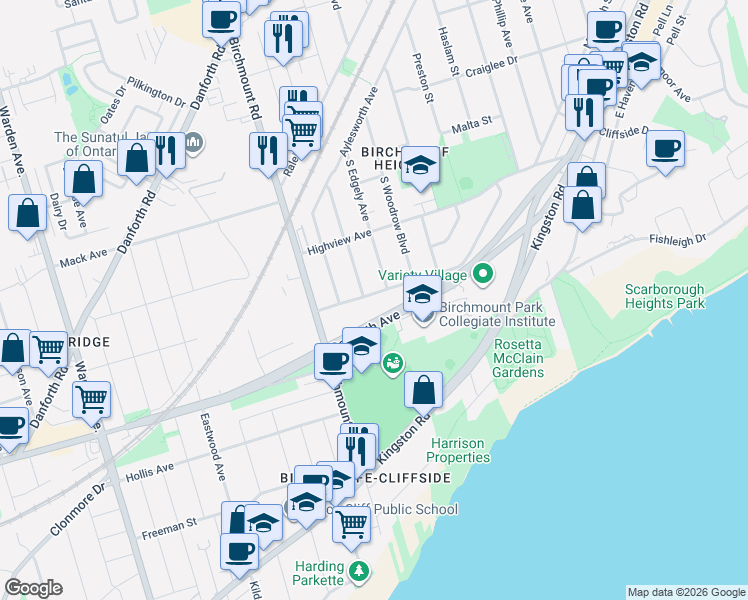The width and height of the screenshot is (748, 600).
Task: Click the Map data ©2026 Google attribution
Action: tap(686, 592)
